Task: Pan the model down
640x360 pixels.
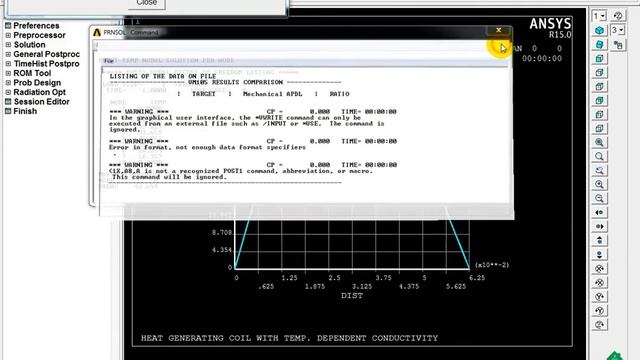Action: (599, 254)
